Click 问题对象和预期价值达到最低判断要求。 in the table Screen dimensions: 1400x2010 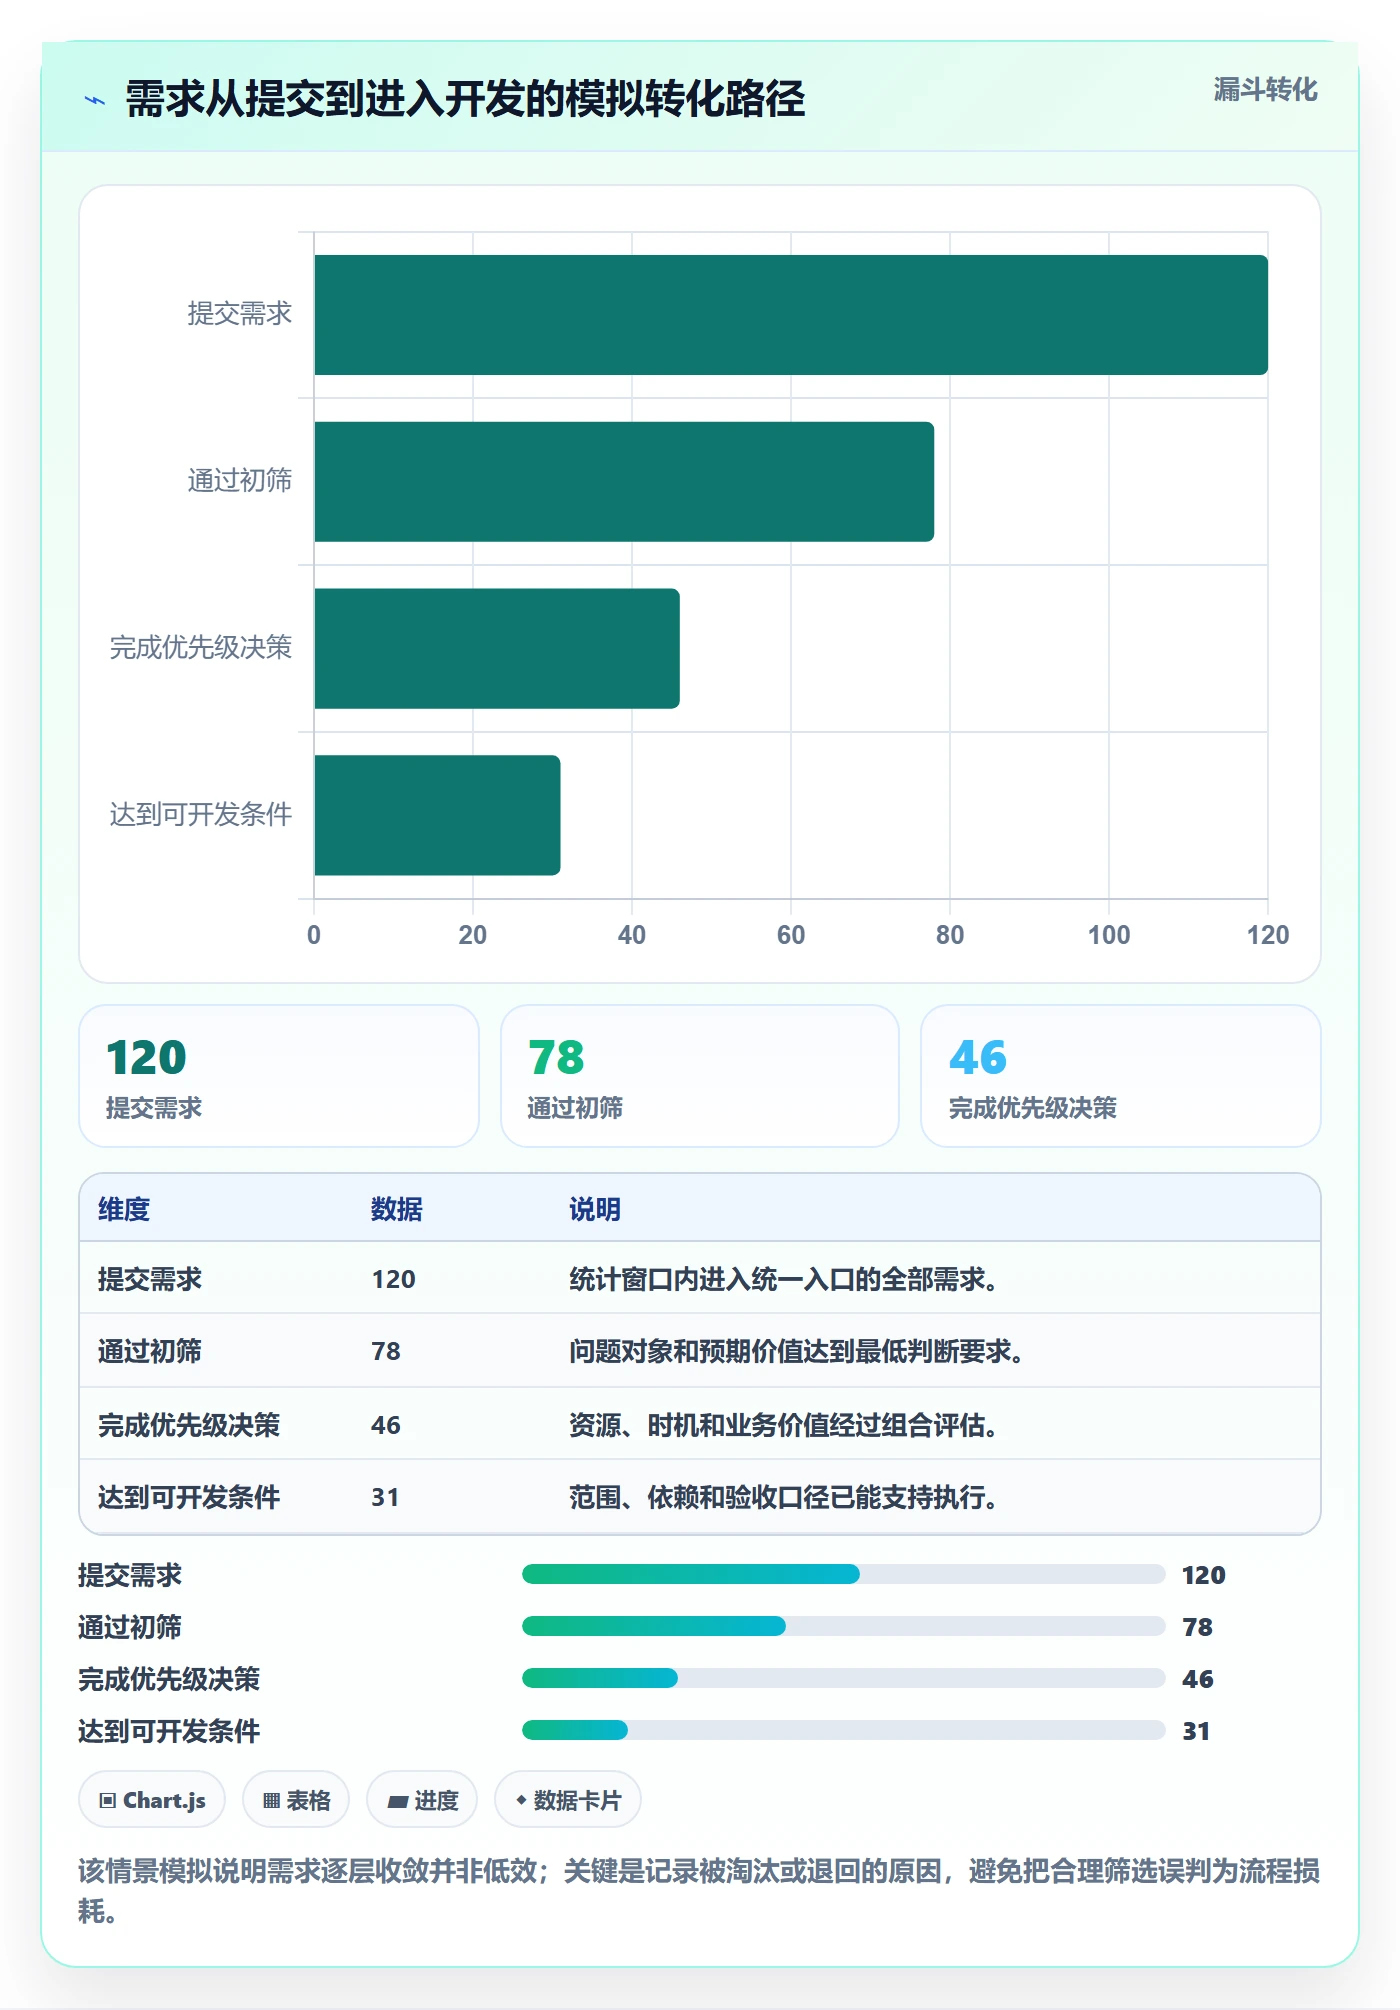[797, 1351]
